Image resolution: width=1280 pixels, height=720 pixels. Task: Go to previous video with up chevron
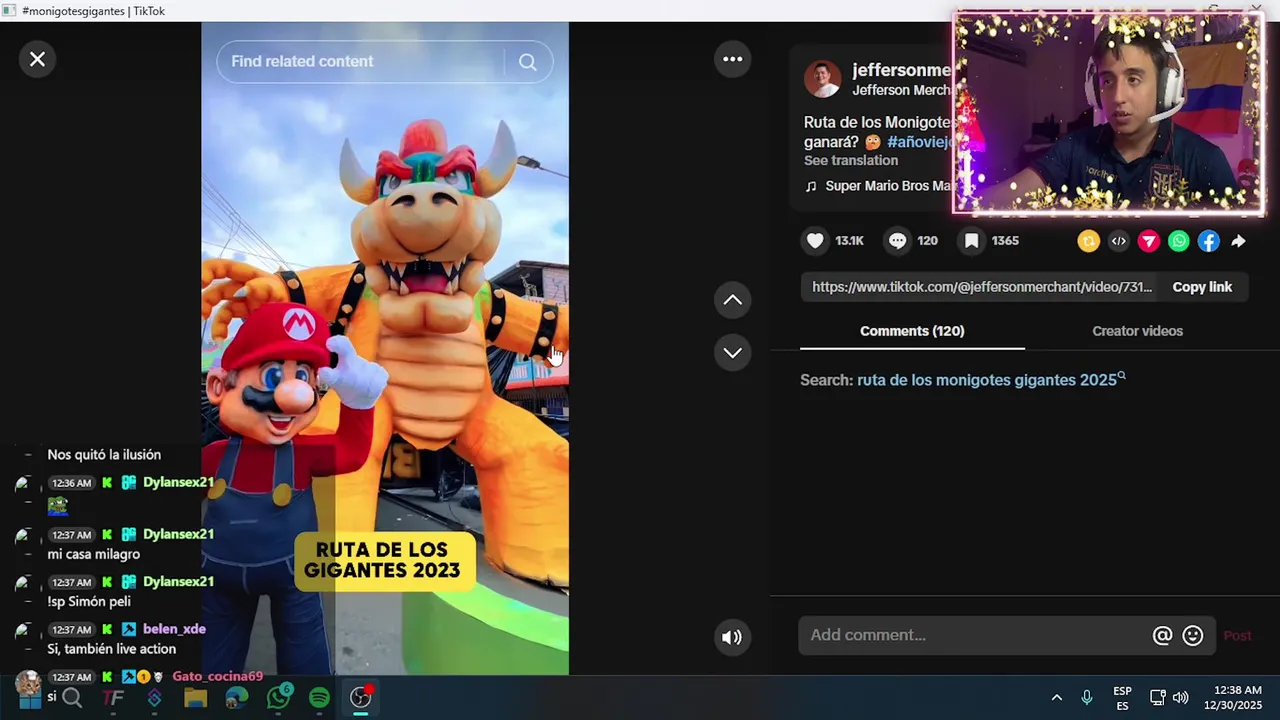click(732, 300)
